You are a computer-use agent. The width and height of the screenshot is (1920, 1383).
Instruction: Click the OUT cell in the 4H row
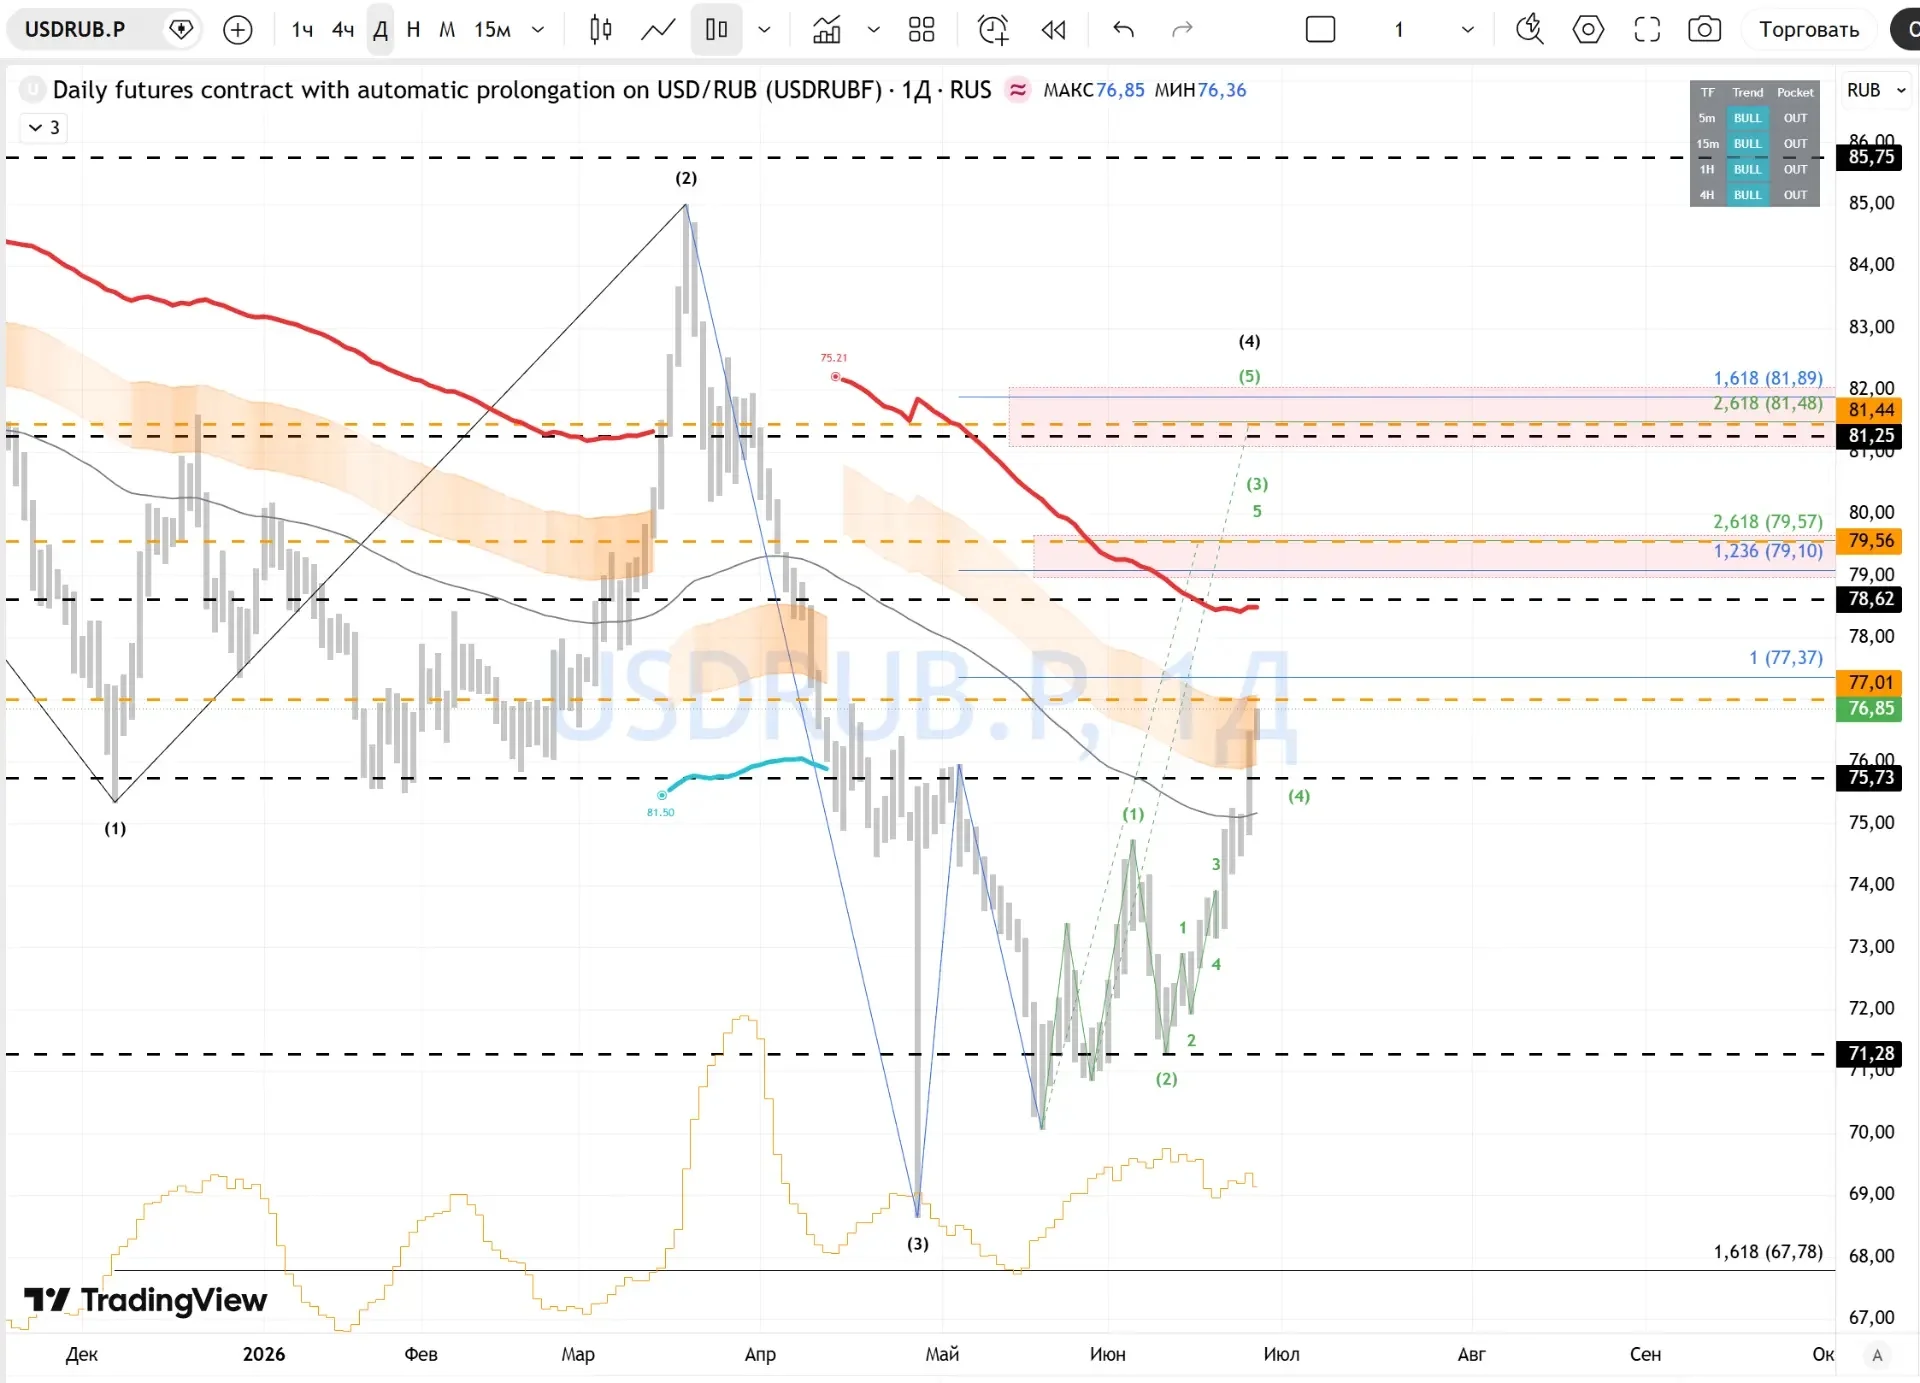[1795, 195]
